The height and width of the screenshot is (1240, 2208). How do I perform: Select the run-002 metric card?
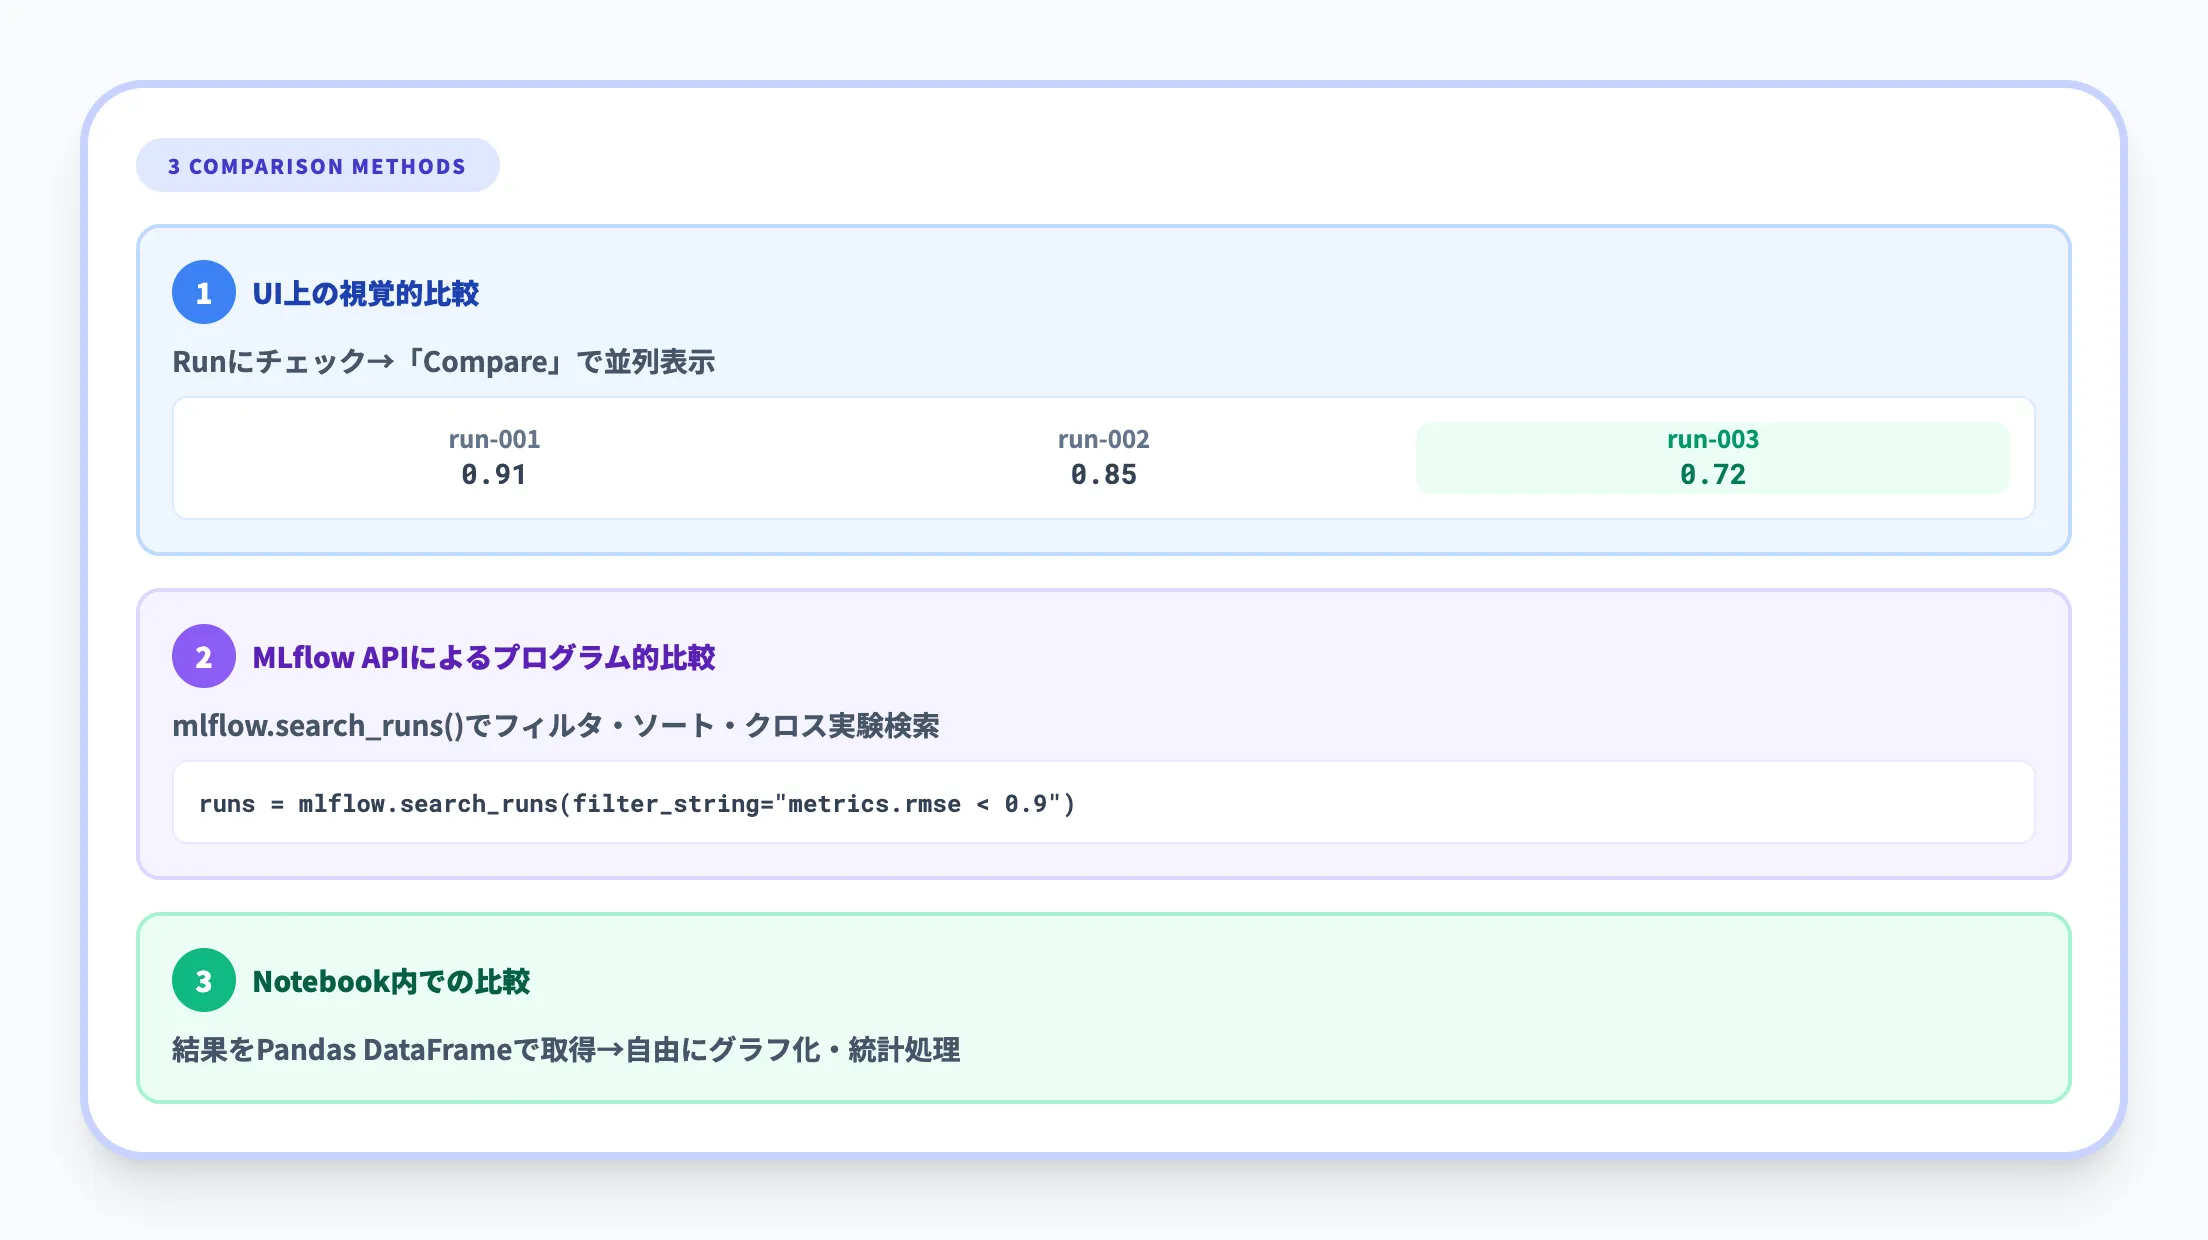[x=1104, y=458]
